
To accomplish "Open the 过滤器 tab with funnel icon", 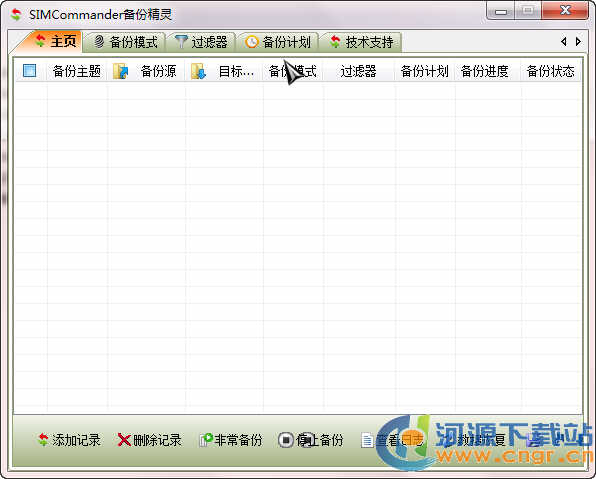I will pos(201,42).
